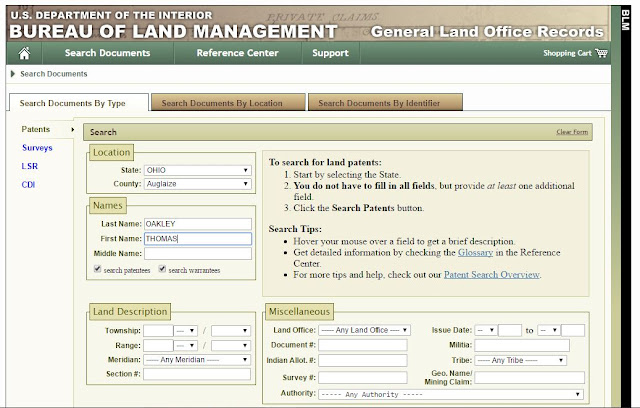The width and height of the screenshot is (640, 408).
Task: Click the Clear Form link
Action: click(572, 132)
